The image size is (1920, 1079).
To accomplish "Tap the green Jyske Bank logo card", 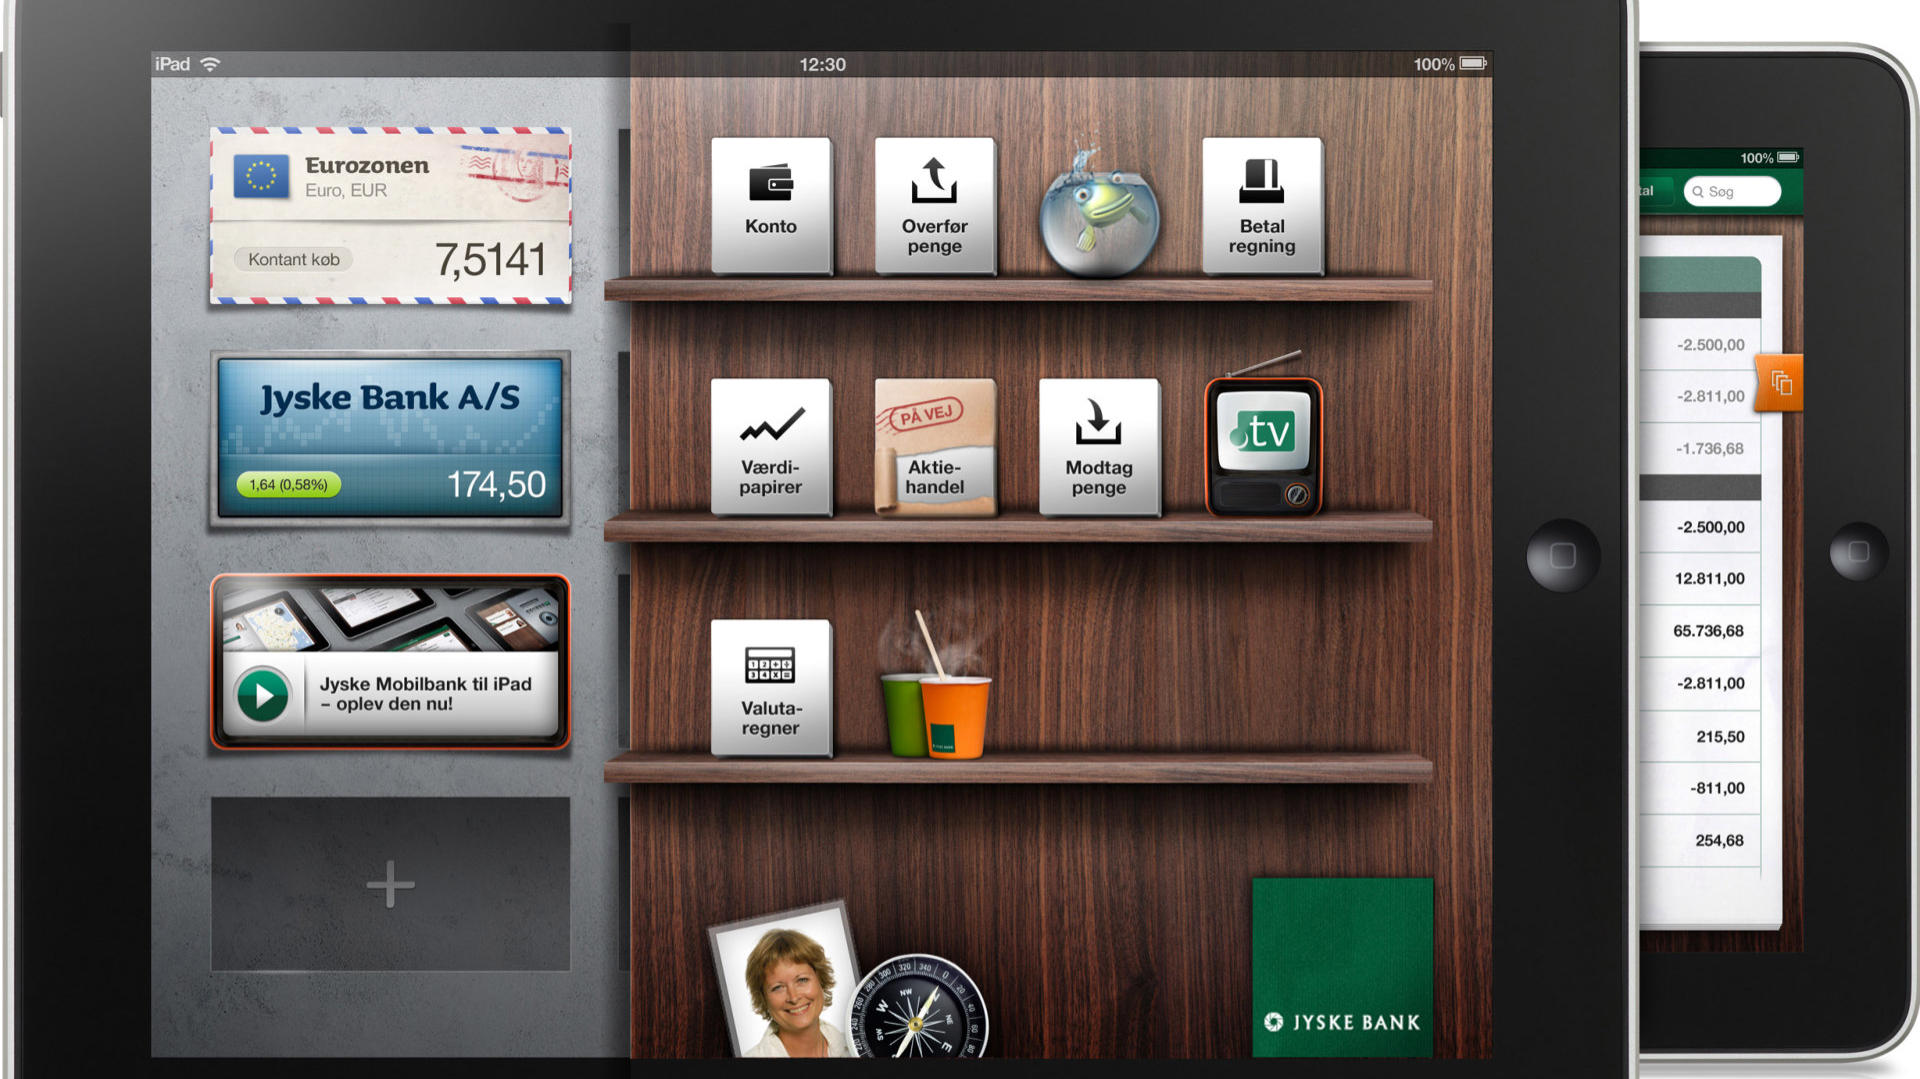I will (x=1342, y=967).
